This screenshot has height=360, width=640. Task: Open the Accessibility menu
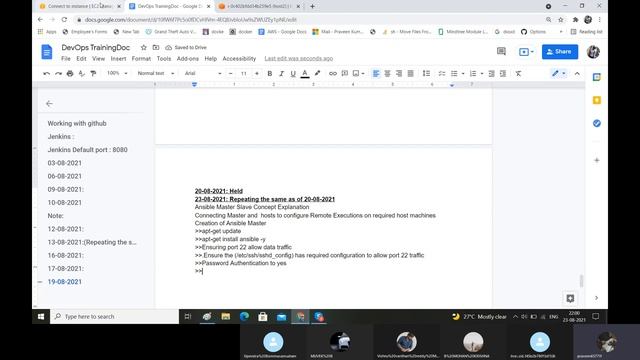(x=239, y=59)
